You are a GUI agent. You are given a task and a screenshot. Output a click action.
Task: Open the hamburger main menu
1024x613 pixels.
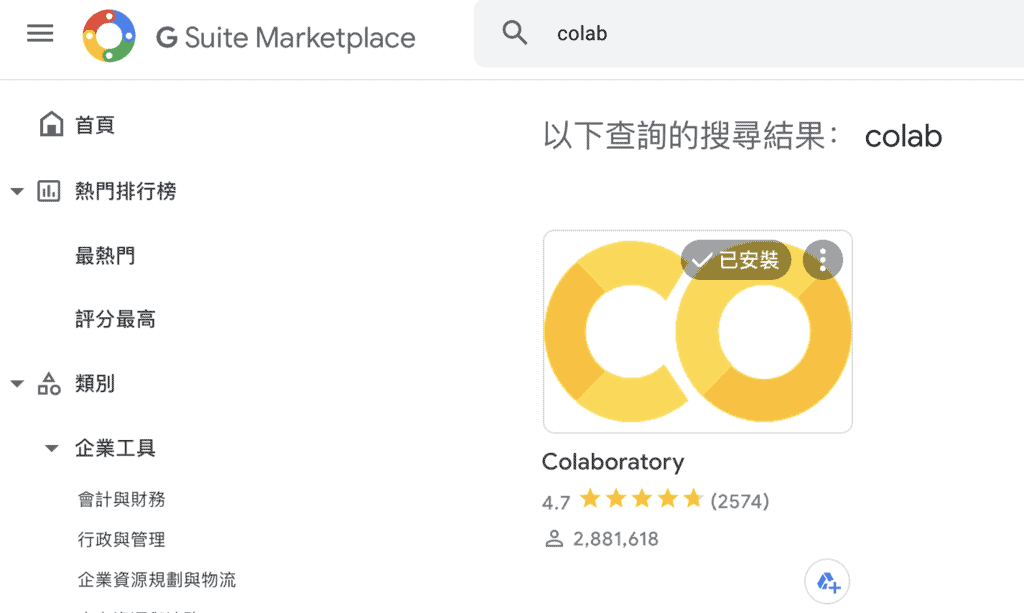40,33
